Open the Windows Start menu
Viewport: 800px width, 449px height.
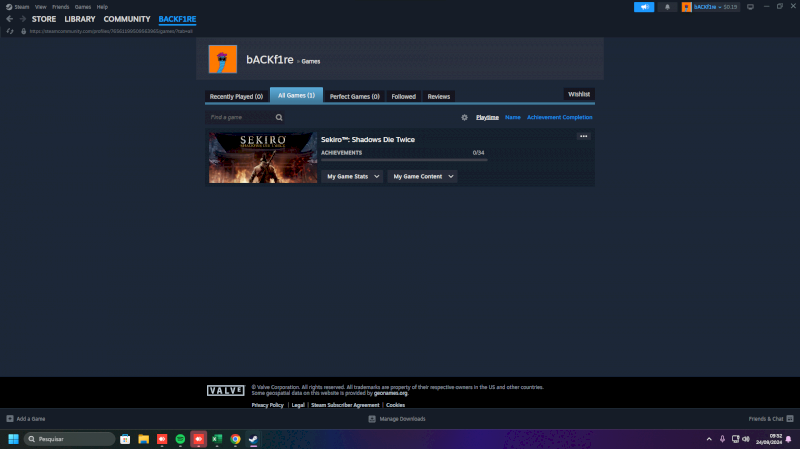13,439
